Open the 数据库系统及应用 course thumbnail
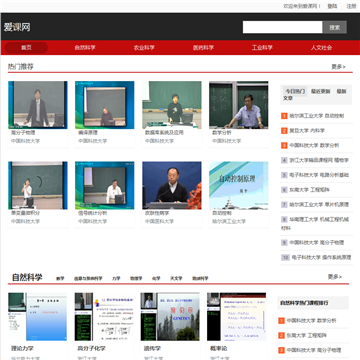The image size is (360, 360). 172,105
